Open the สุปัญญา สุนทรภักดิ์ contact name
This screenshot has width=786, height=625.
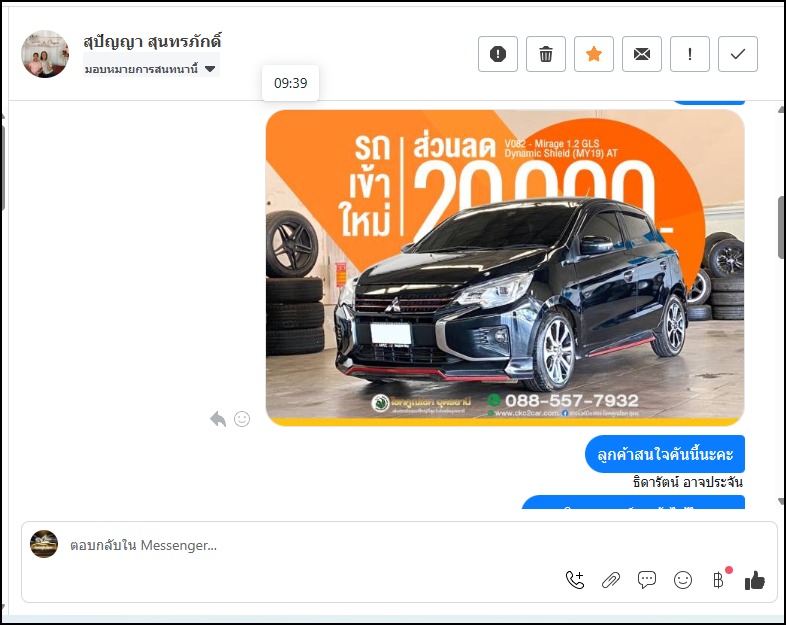pyautogui.click(x=152, y=41)
